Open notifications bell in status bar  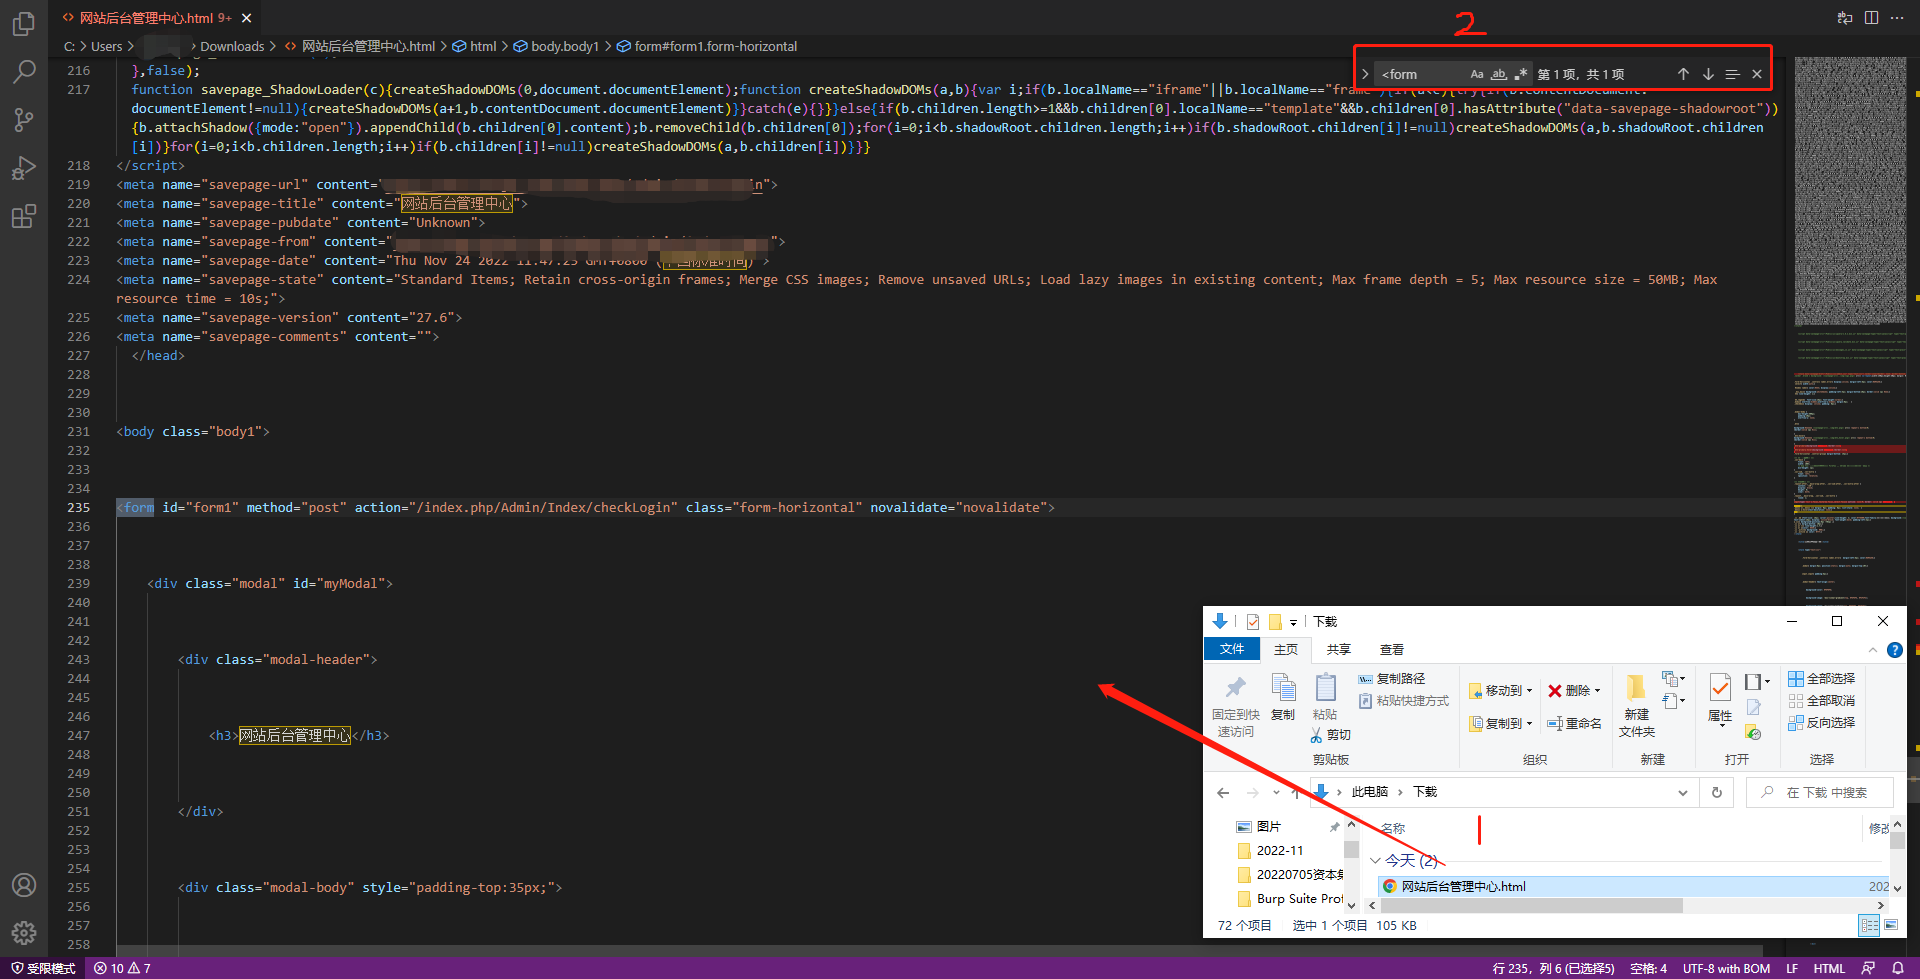point(1898,968)
